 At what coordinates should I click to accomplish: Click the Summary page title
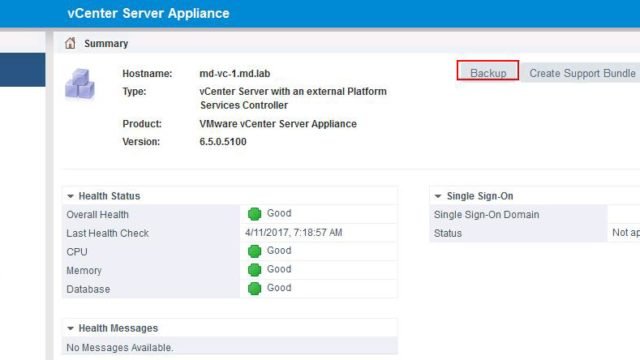106,44
